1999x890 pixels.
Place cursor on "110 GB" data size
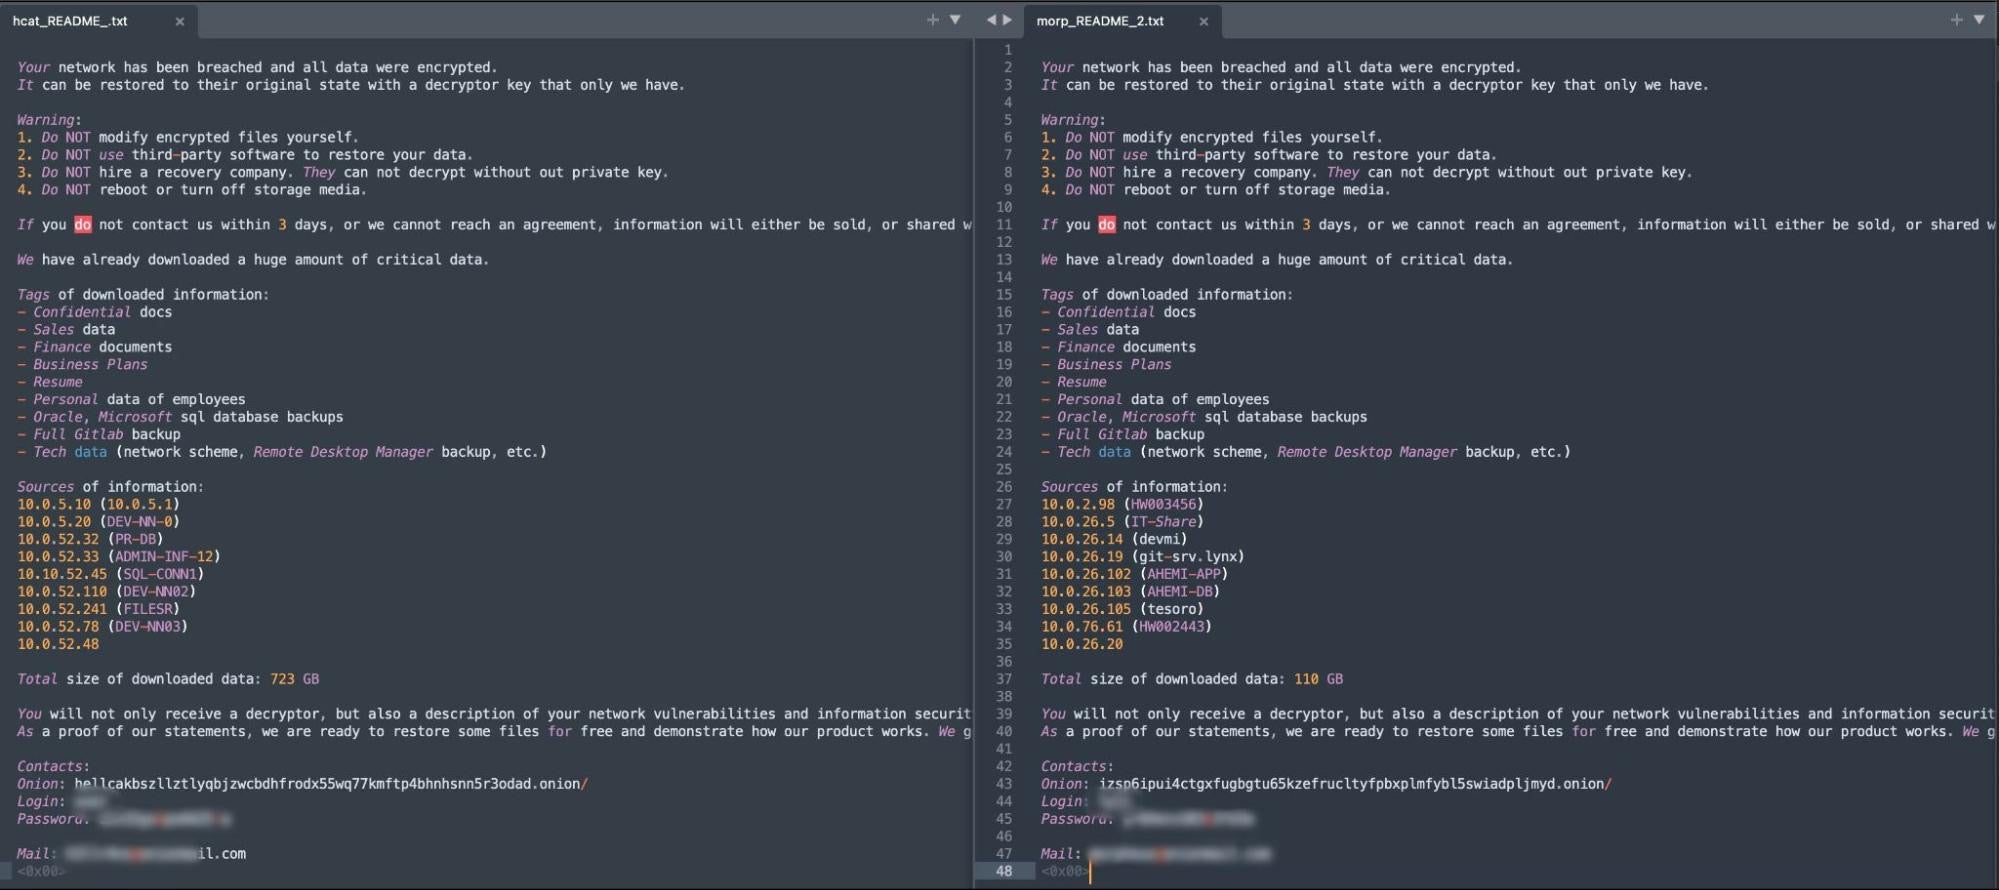[1318, 679]
